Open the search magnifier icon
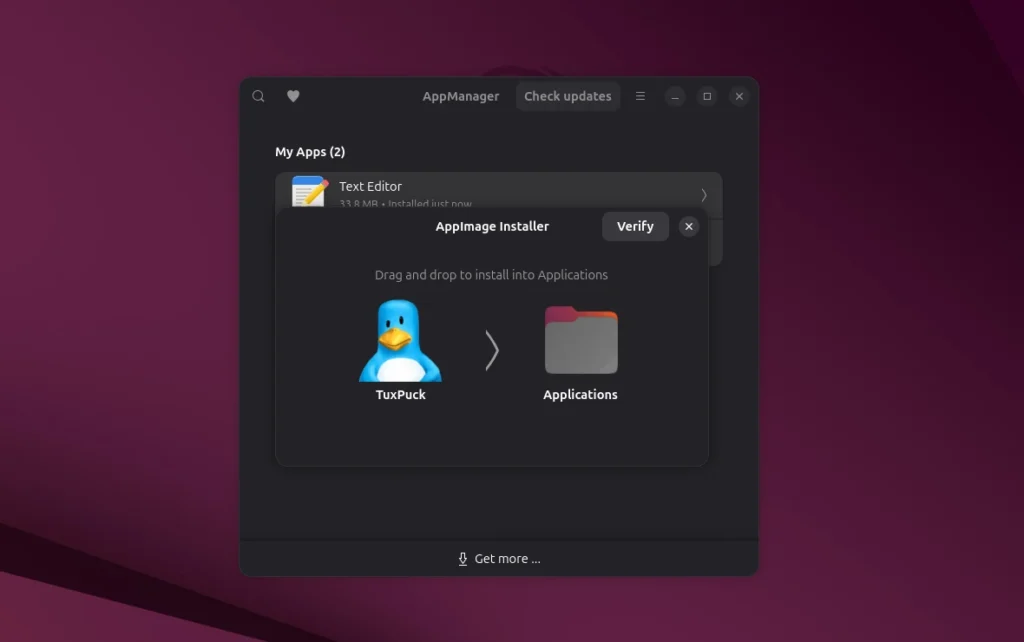The image size is (1024, 642). point(258,96)
